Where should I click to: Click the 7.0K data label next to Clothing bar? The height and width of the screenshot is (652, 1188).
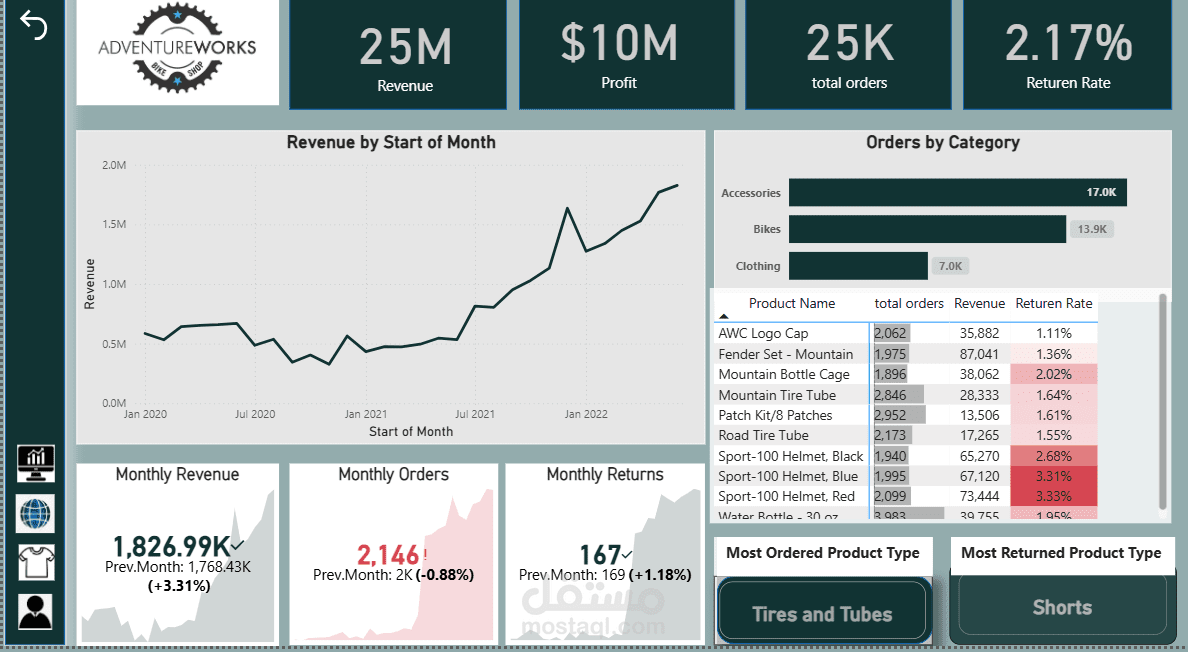point(950,266)
